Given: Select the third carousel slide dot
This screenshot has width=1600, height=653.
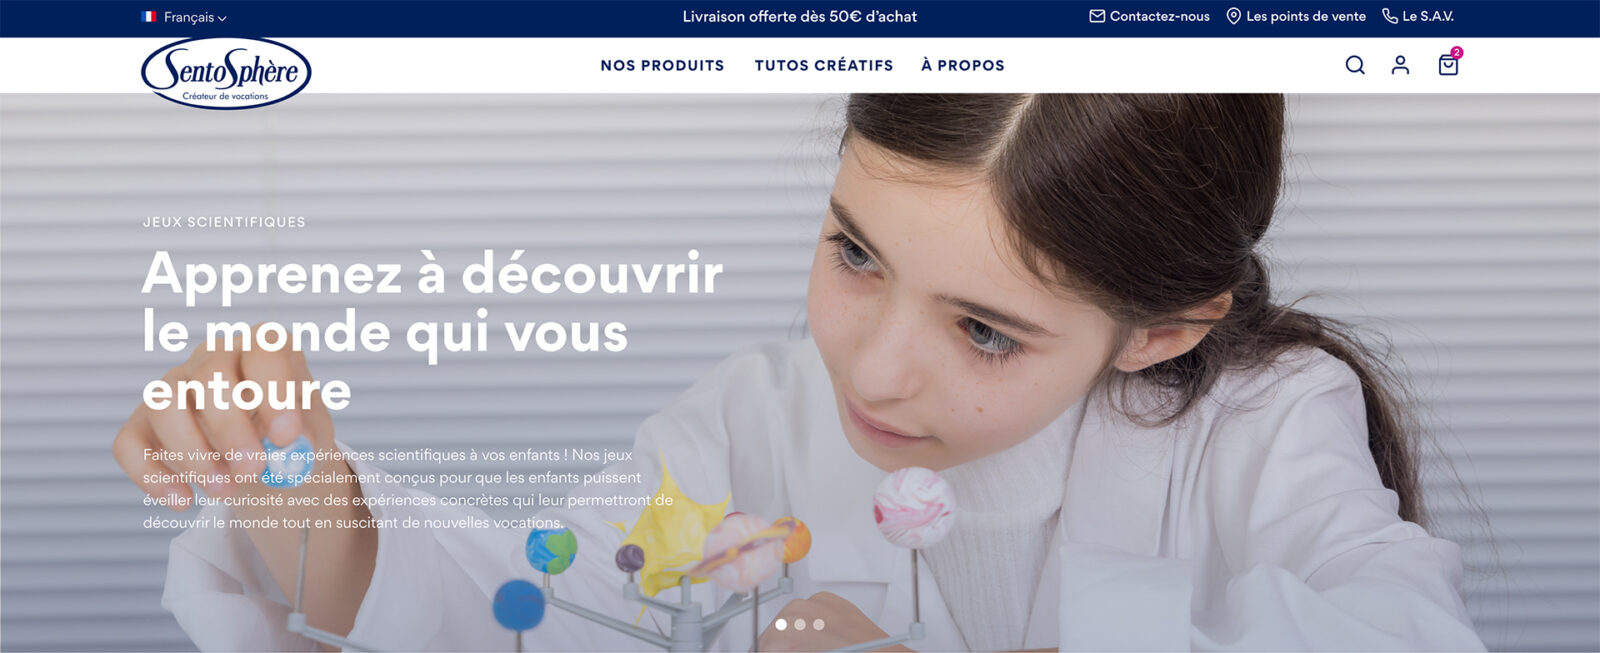Looking at the screenshot, I should (x=819, y=624).
